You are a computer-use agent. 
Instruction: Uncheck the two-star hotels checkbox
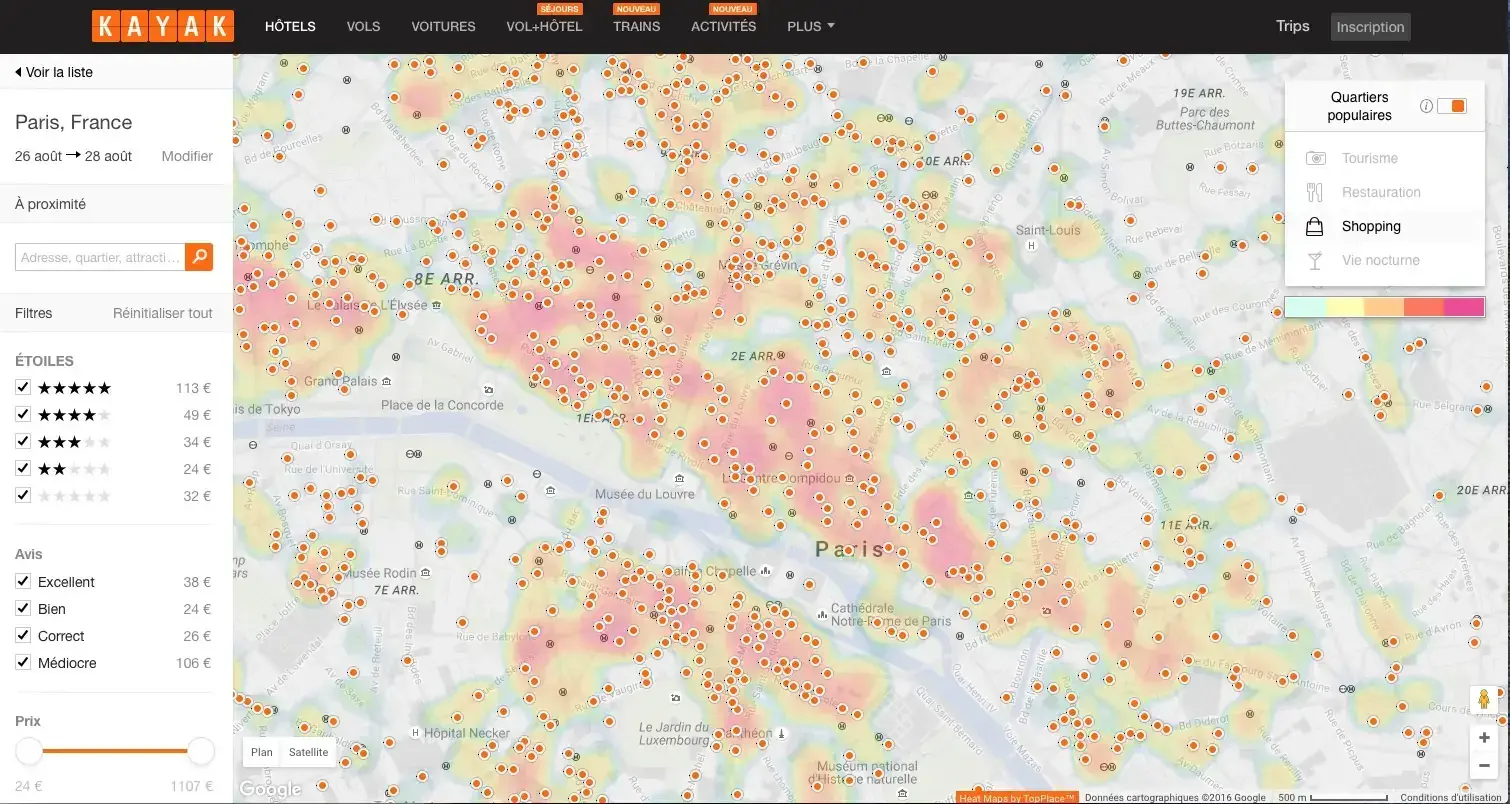[x=23, y=468]
